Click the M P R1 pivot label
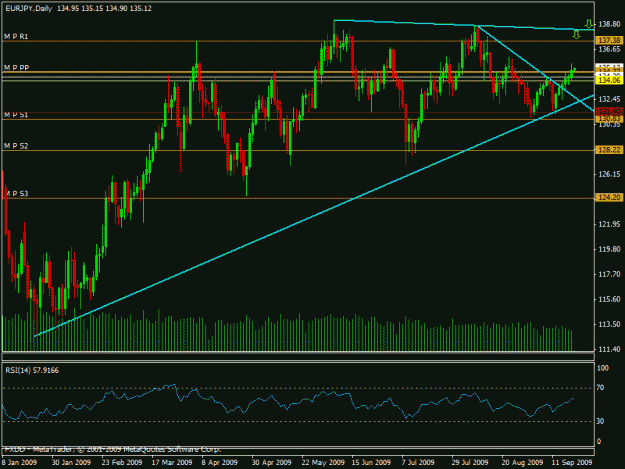The height and width of the screenshot is (469, 625). [x=16, y=36]
